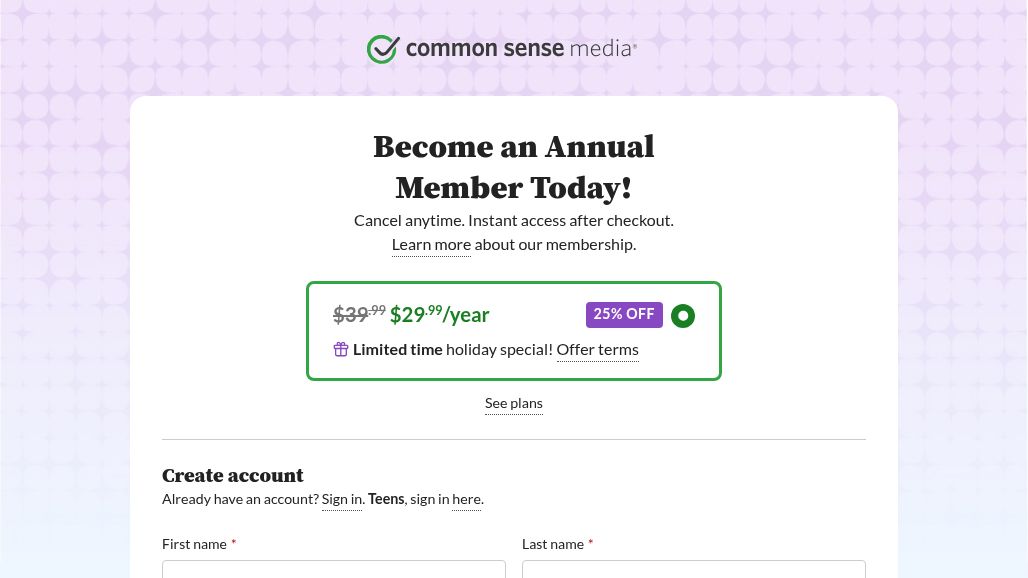1028x578 pixels.
Task: Click the Common Sense Media checkmark logo
Action: 383,49
